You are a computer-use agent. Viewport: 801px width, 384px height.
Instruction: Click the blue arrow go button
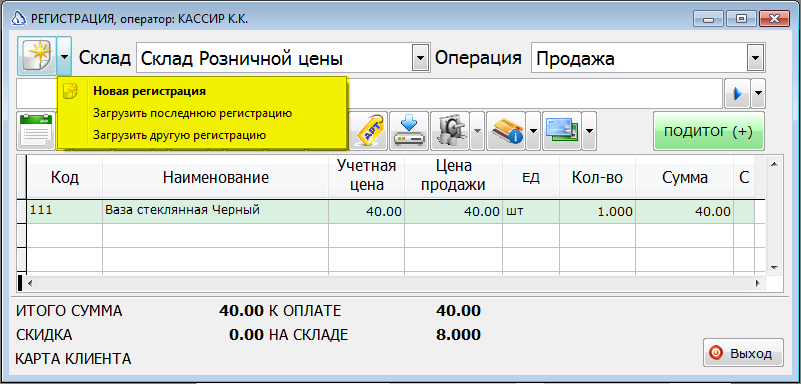tap(737, 94)
